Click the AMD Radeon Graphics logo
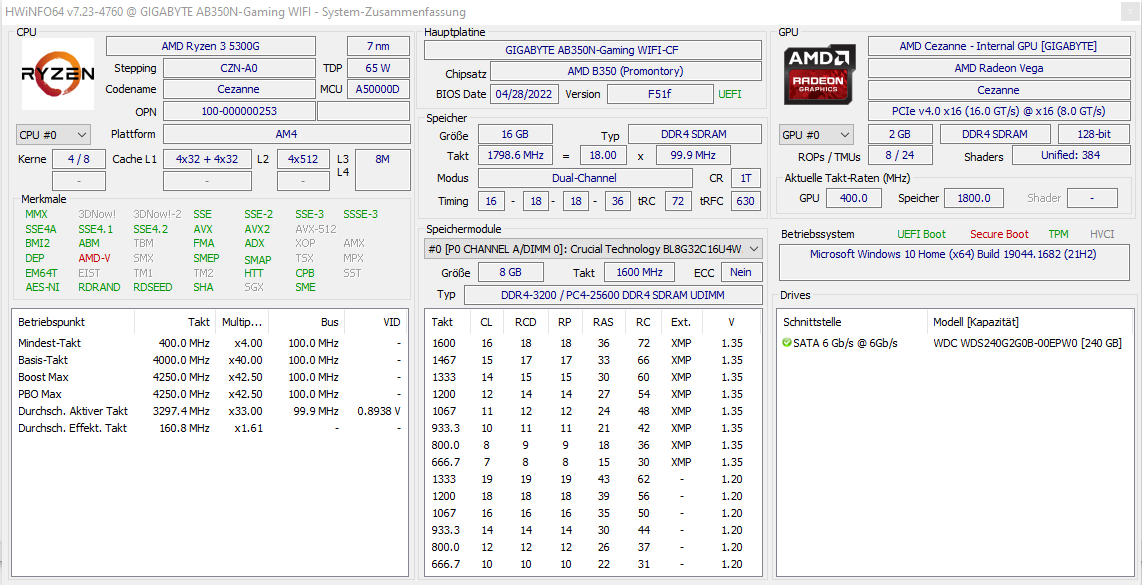The height and width of the screenshot is (585, 1142). (x=820, y=74)
